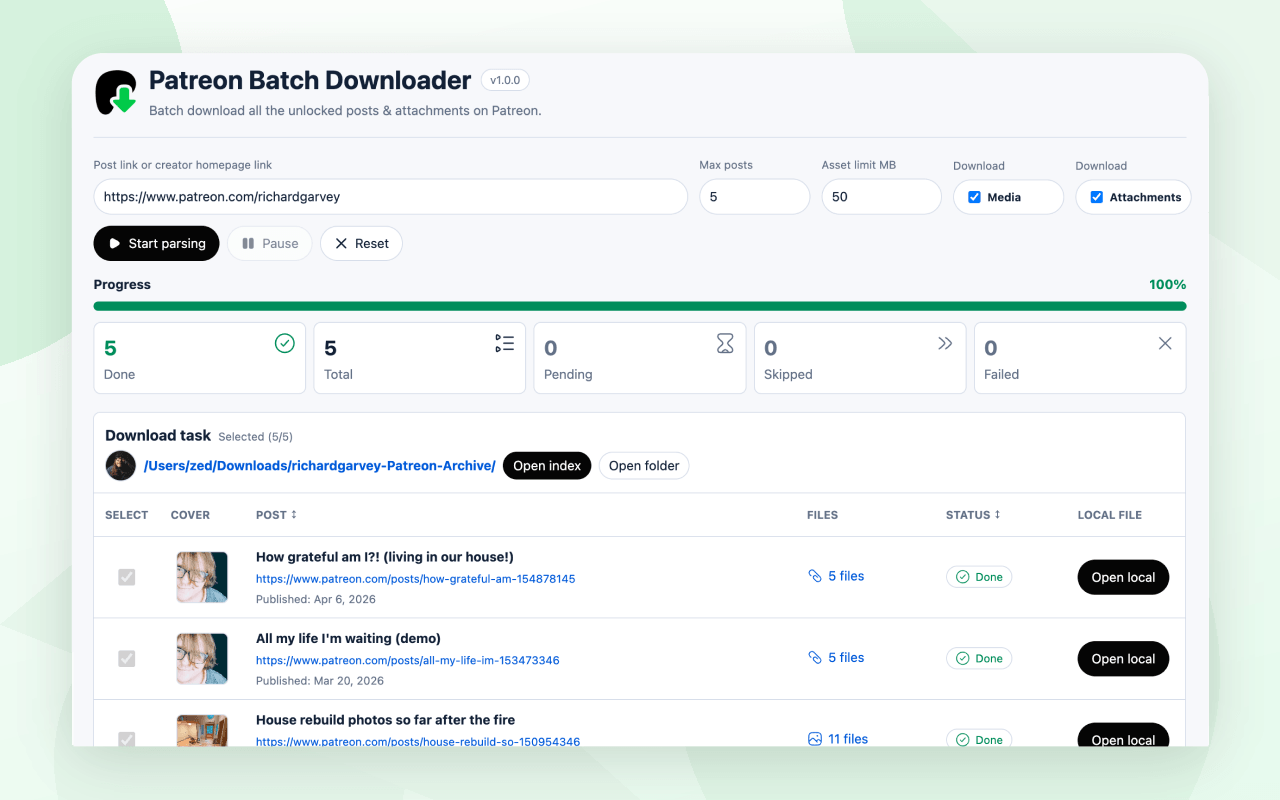Click the SELECT column header
The image size is (1280, 800).
pyautogui.click(x=127, y=515)
